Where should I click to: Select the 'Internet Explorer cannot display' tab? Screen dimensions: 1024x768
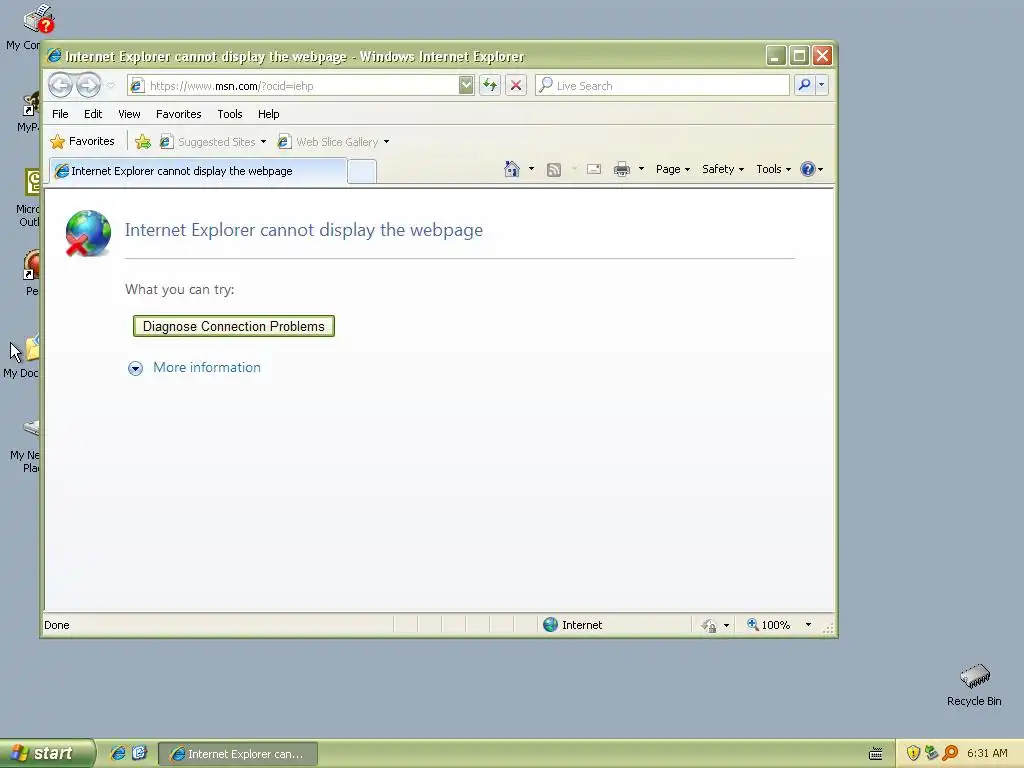point(198,171)
